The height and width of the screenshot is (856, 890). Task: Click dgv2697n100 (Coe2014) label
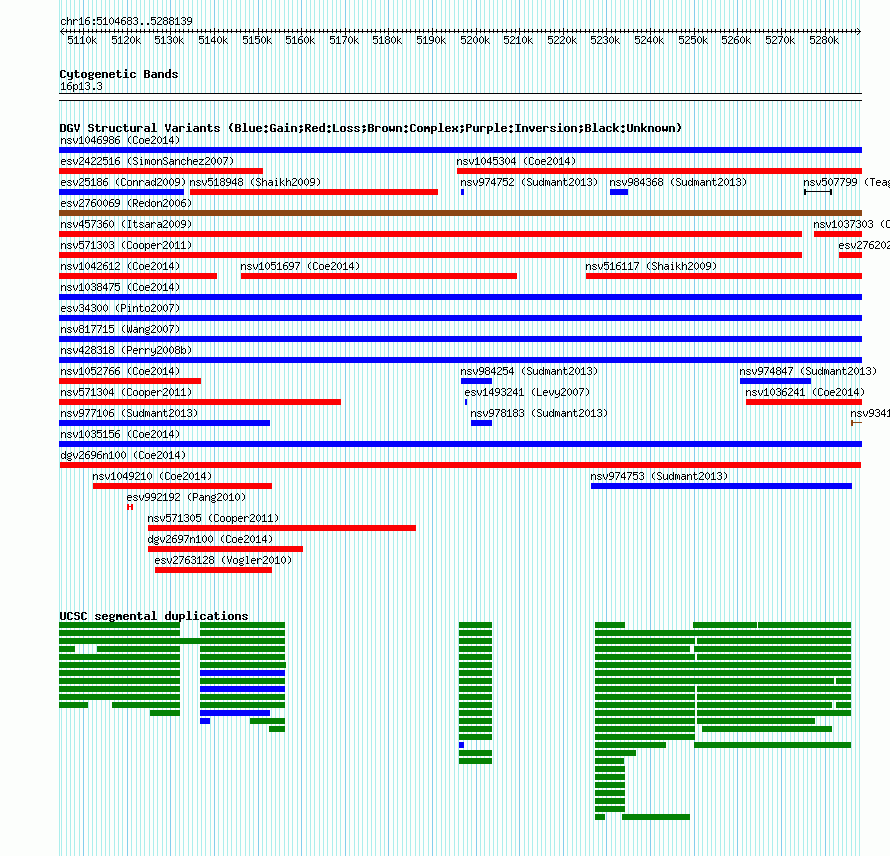(x=210, y=539)
